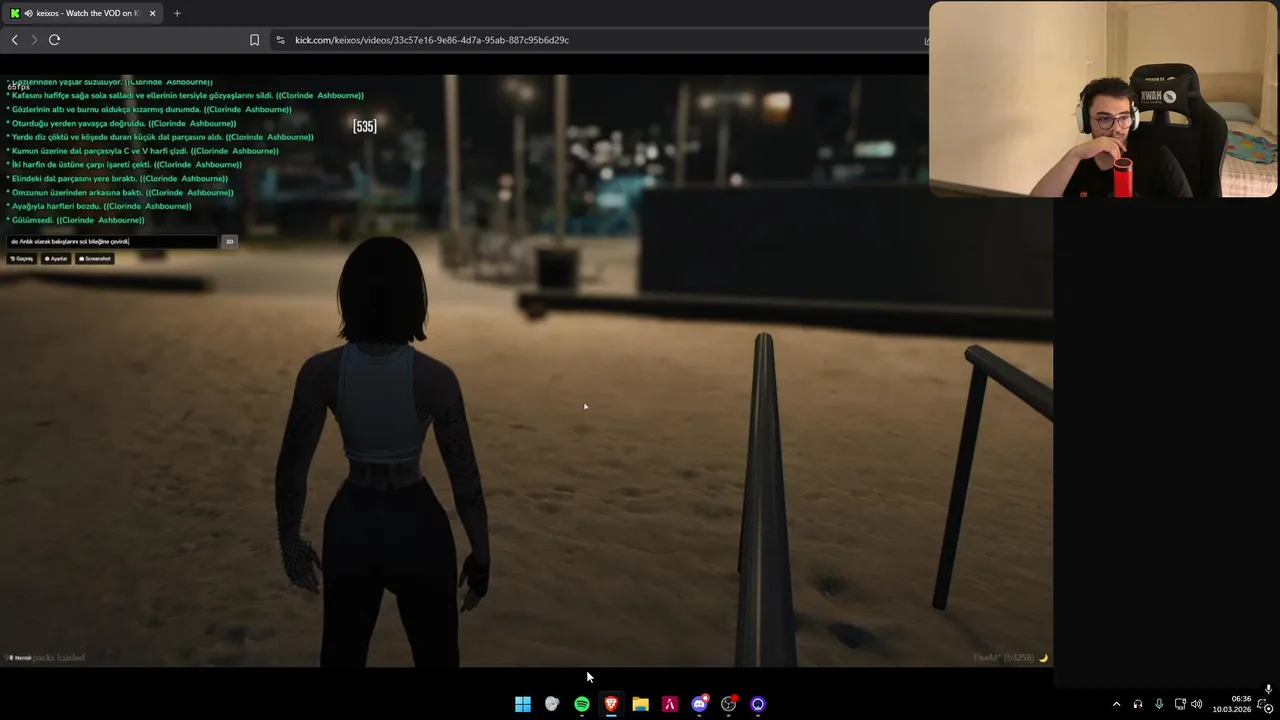Screen dimensions: 1280x720
Task: Open the Windows Start menu
Action: tap(523, 704)
